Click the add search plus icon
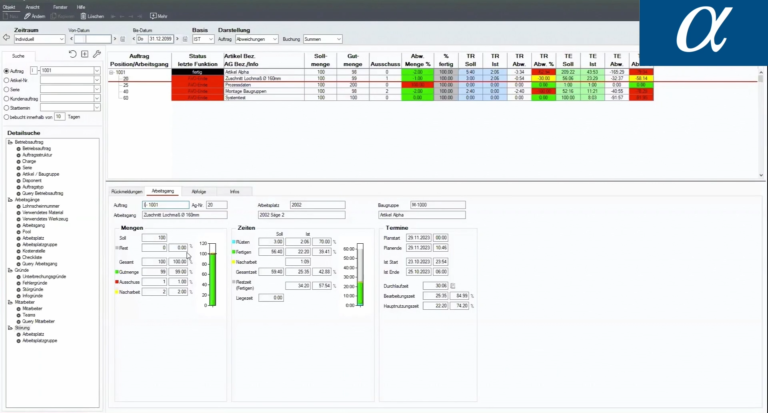Screen dimensions: 768x413 [84, 53]
